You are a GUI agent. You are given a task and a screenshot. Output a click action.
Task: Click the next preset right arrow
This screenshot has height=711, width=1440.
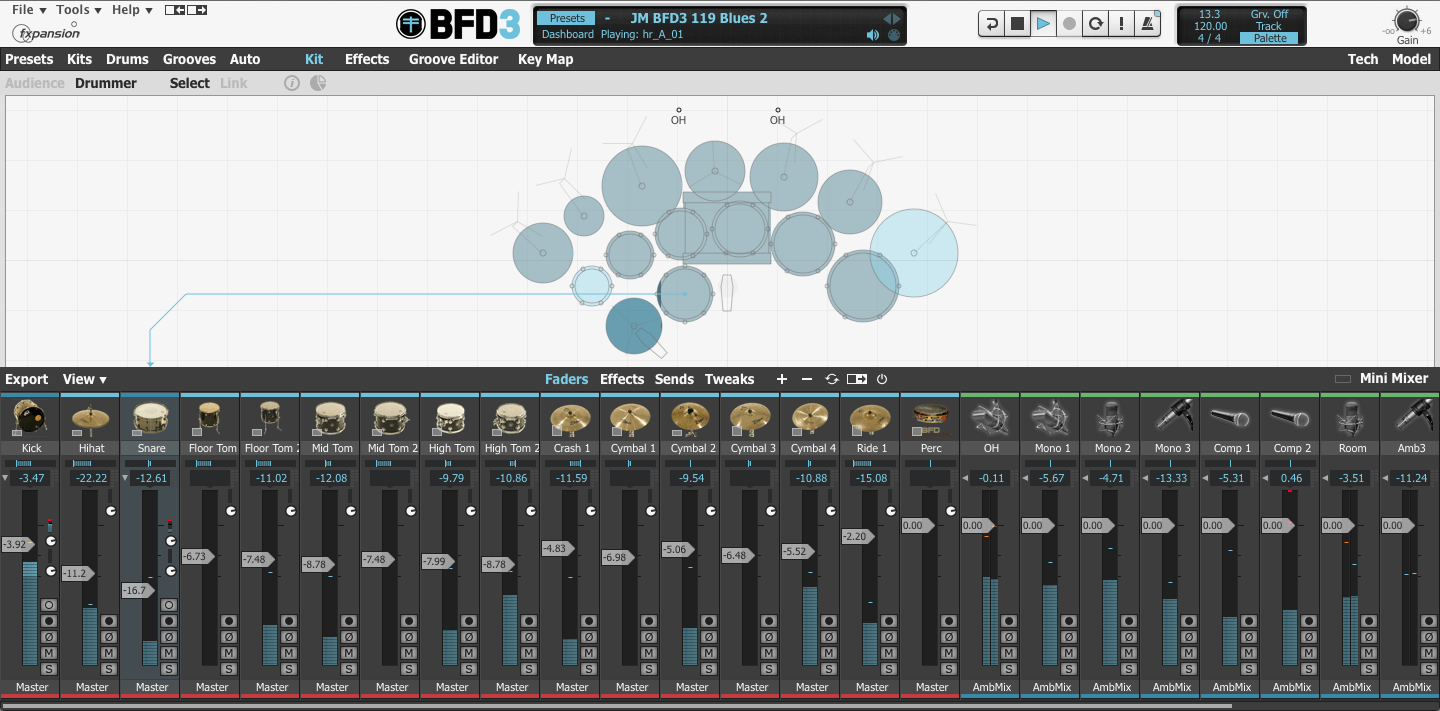click(897, 18)
